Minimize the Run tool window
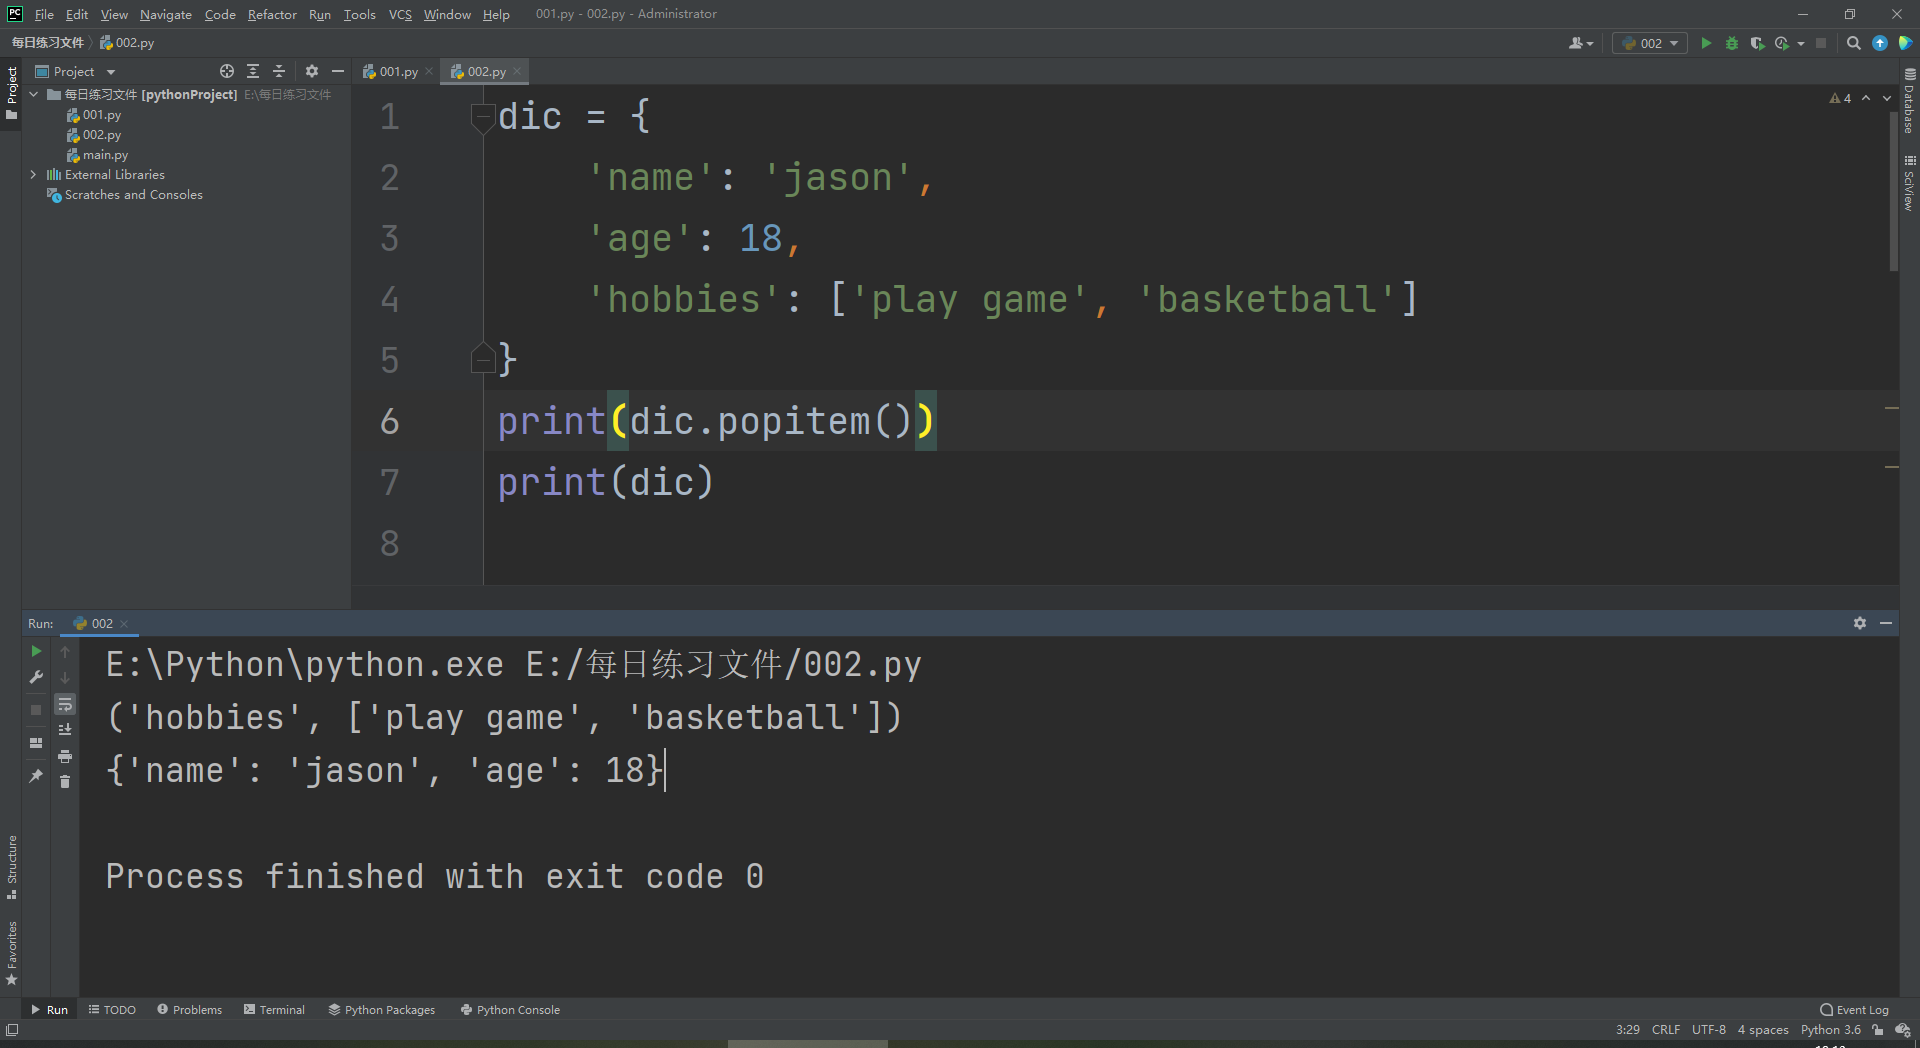 tap(1886, 623)
